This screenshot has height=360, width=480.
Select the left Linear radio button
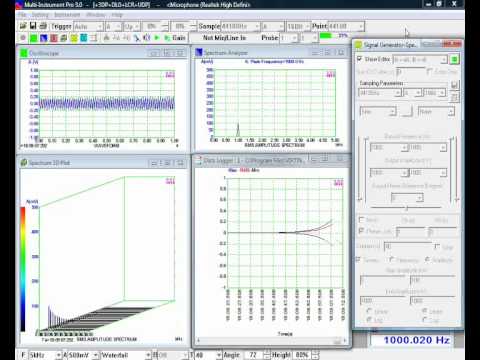click(369, 311)
